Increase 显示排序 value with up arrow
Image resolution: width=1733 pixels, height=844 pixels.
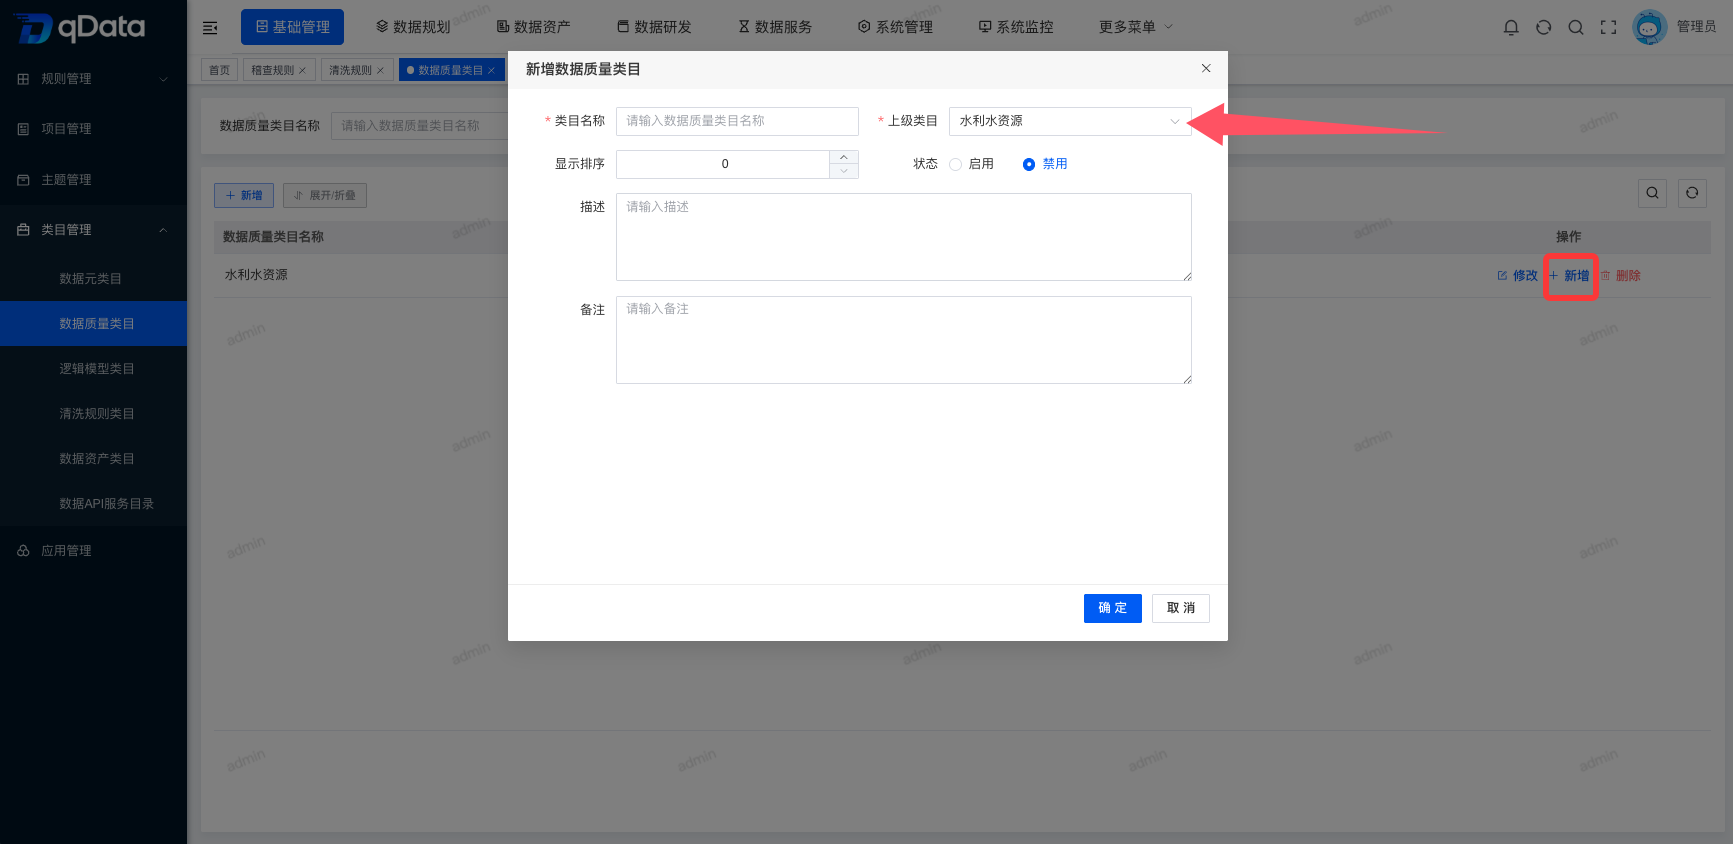(x=844, y=157)
